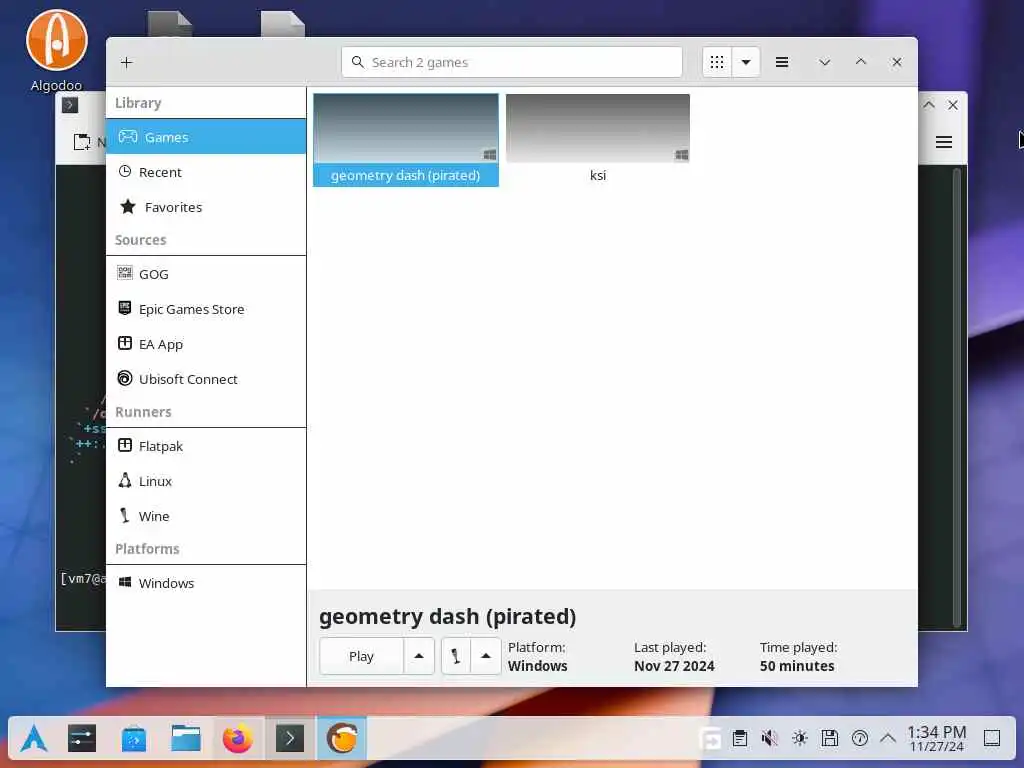
Task: Click the terminal window scrollbar
Action: point(959,397)
